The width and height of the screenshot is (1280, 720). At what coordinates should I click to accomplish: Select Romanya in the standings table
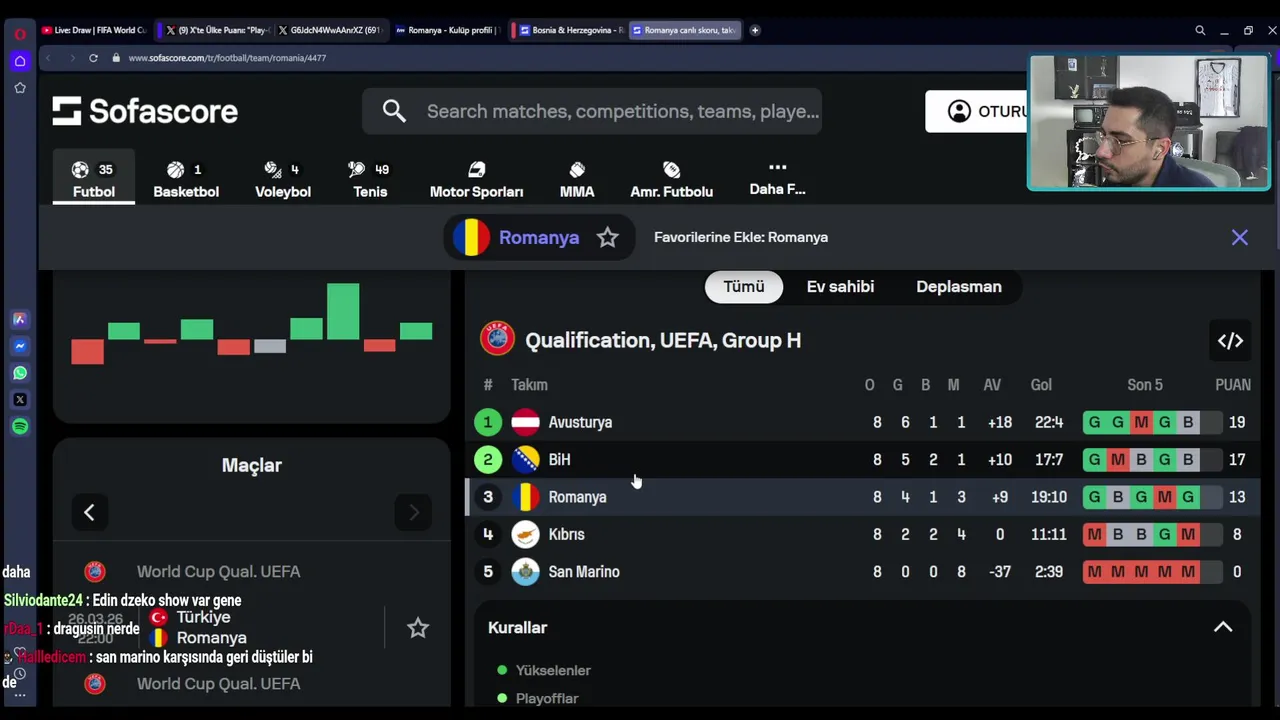point(862,497)
